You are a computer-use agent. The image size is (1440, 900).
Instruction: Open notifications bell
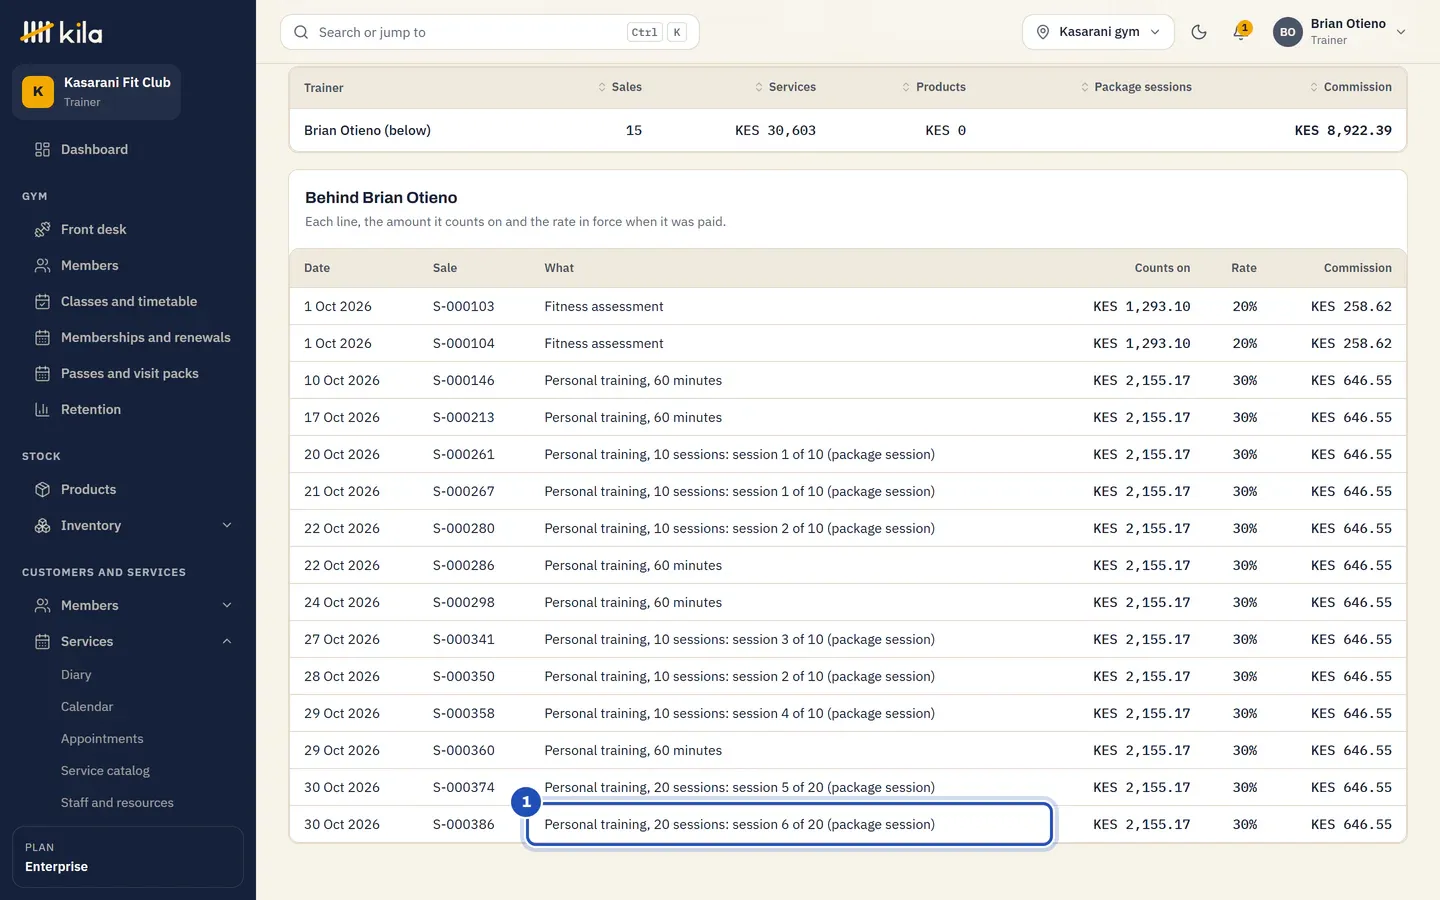coord(1241,32)
